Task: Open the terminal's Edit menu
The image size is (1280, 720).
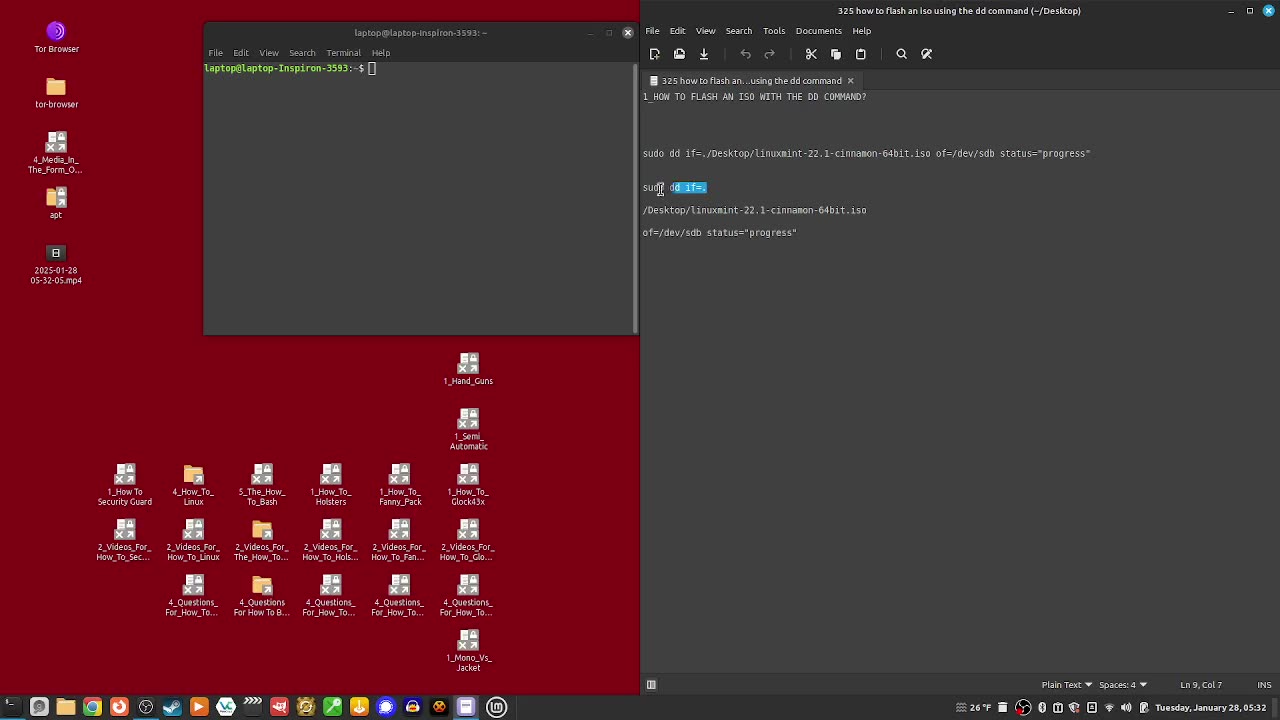Action: (241, 53)
